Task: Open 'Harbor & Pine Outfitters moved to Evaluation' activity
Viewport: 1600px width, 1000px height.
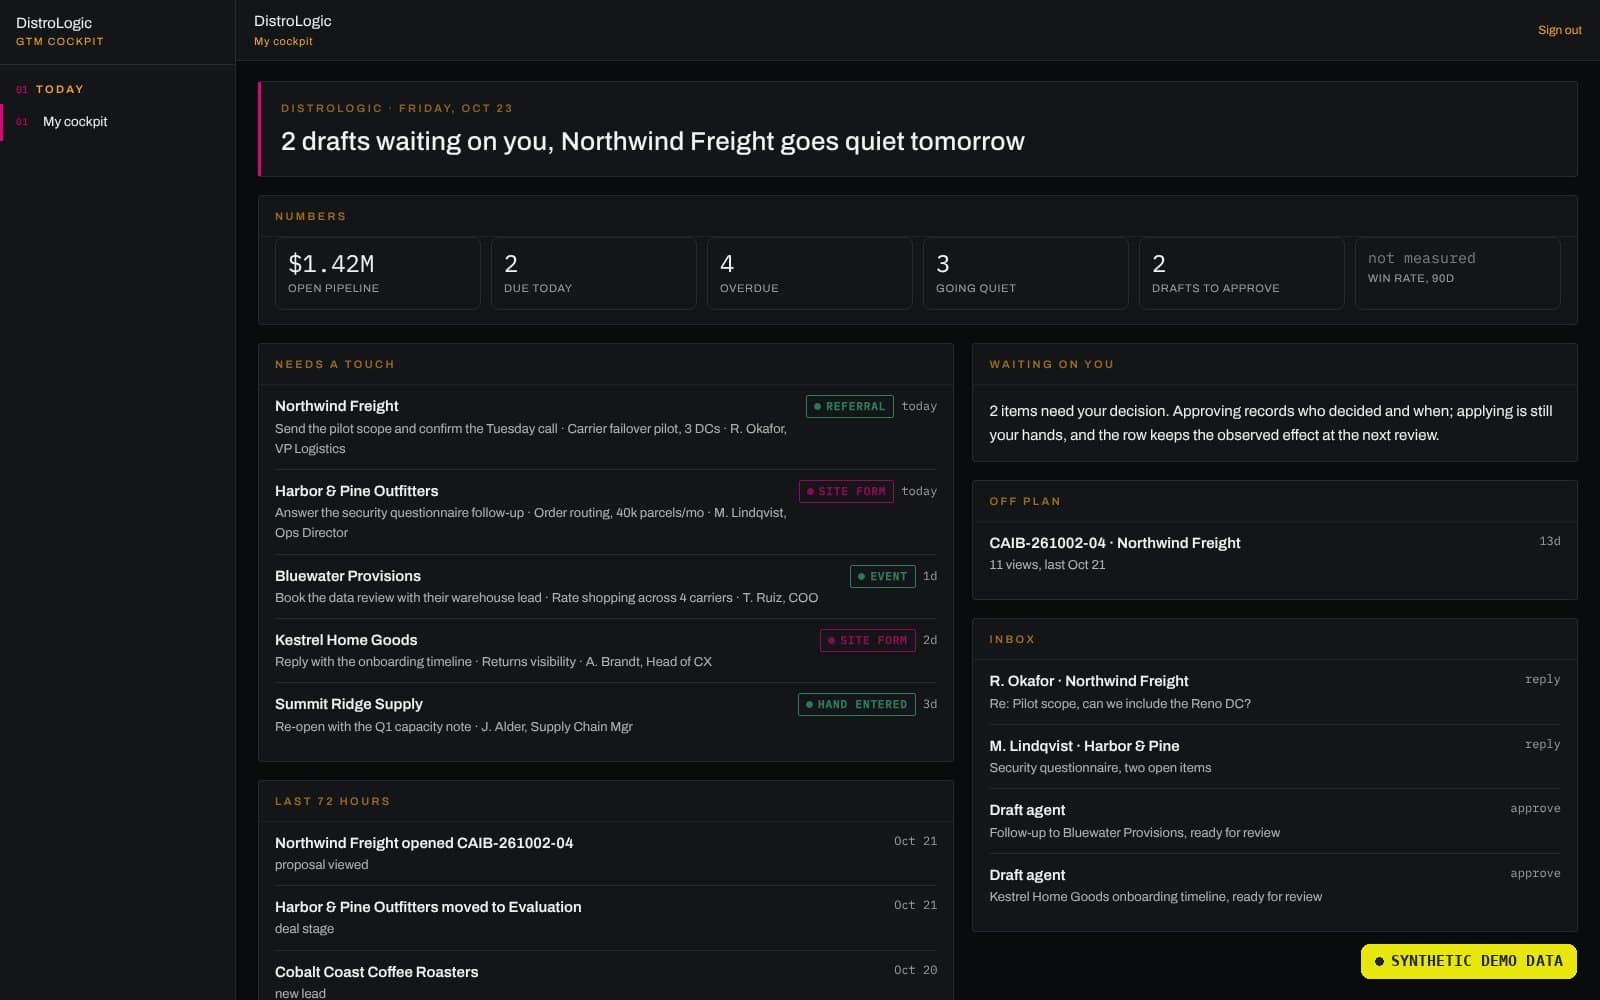Action: tap(606, 917)
